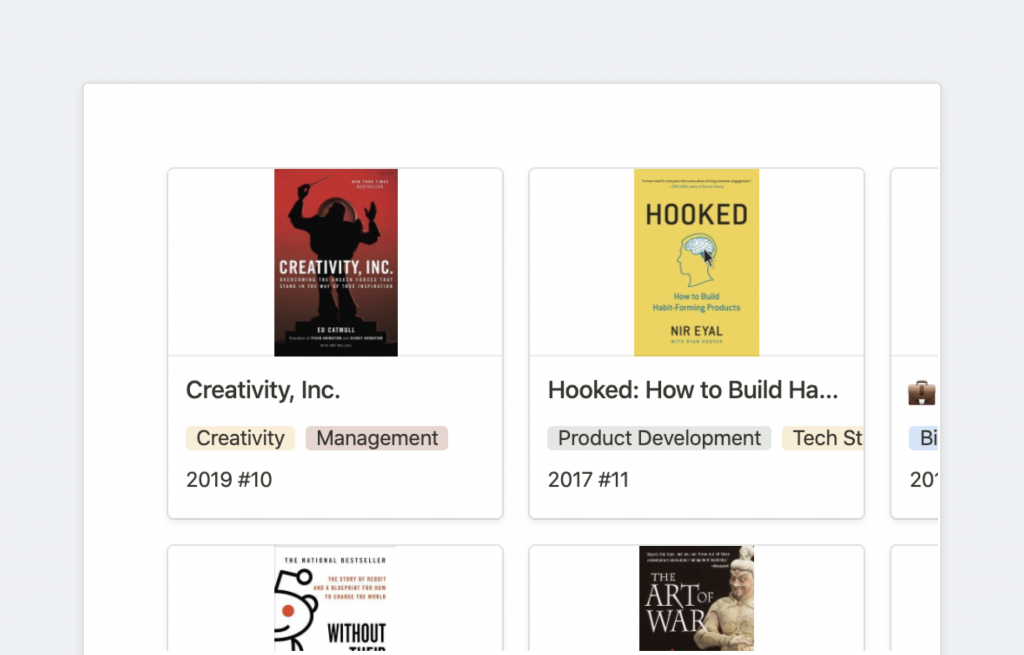Select the partially visible 'Tech St' tag
The width and height of the screenshot is (1024, 655).
click(x=823, y=438)
